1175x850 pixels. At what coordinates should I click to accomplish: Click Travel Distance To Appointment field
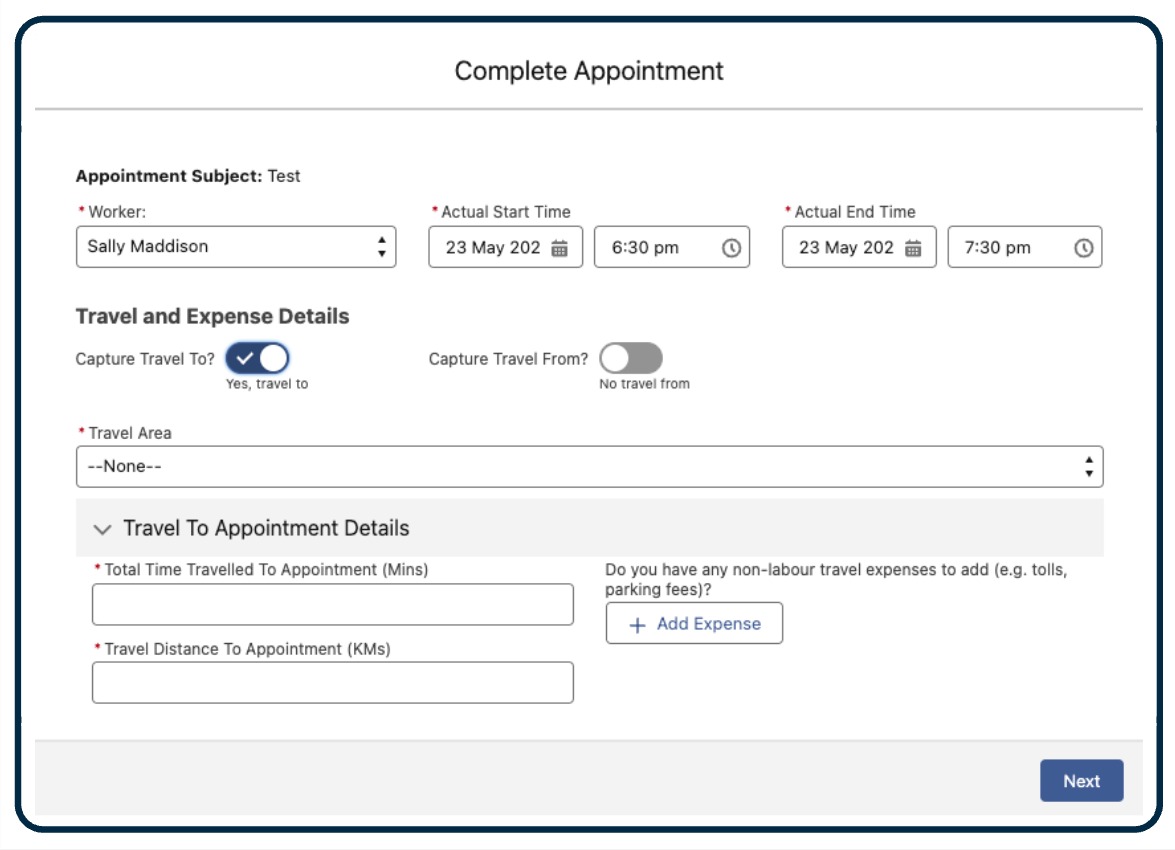click(333, 683)
